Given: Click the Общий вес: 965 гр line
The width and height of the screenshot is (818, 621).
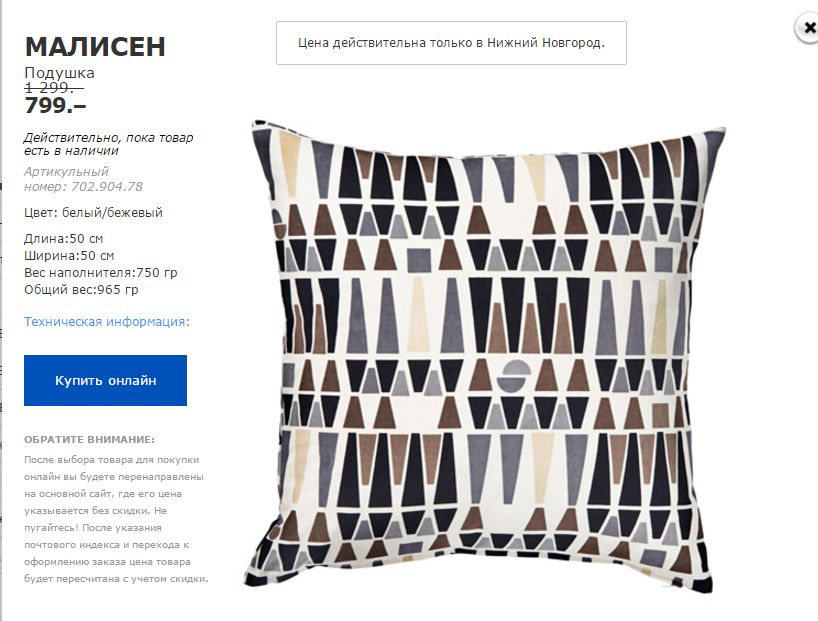Looking at the screenshot, I should coord(81,290).
